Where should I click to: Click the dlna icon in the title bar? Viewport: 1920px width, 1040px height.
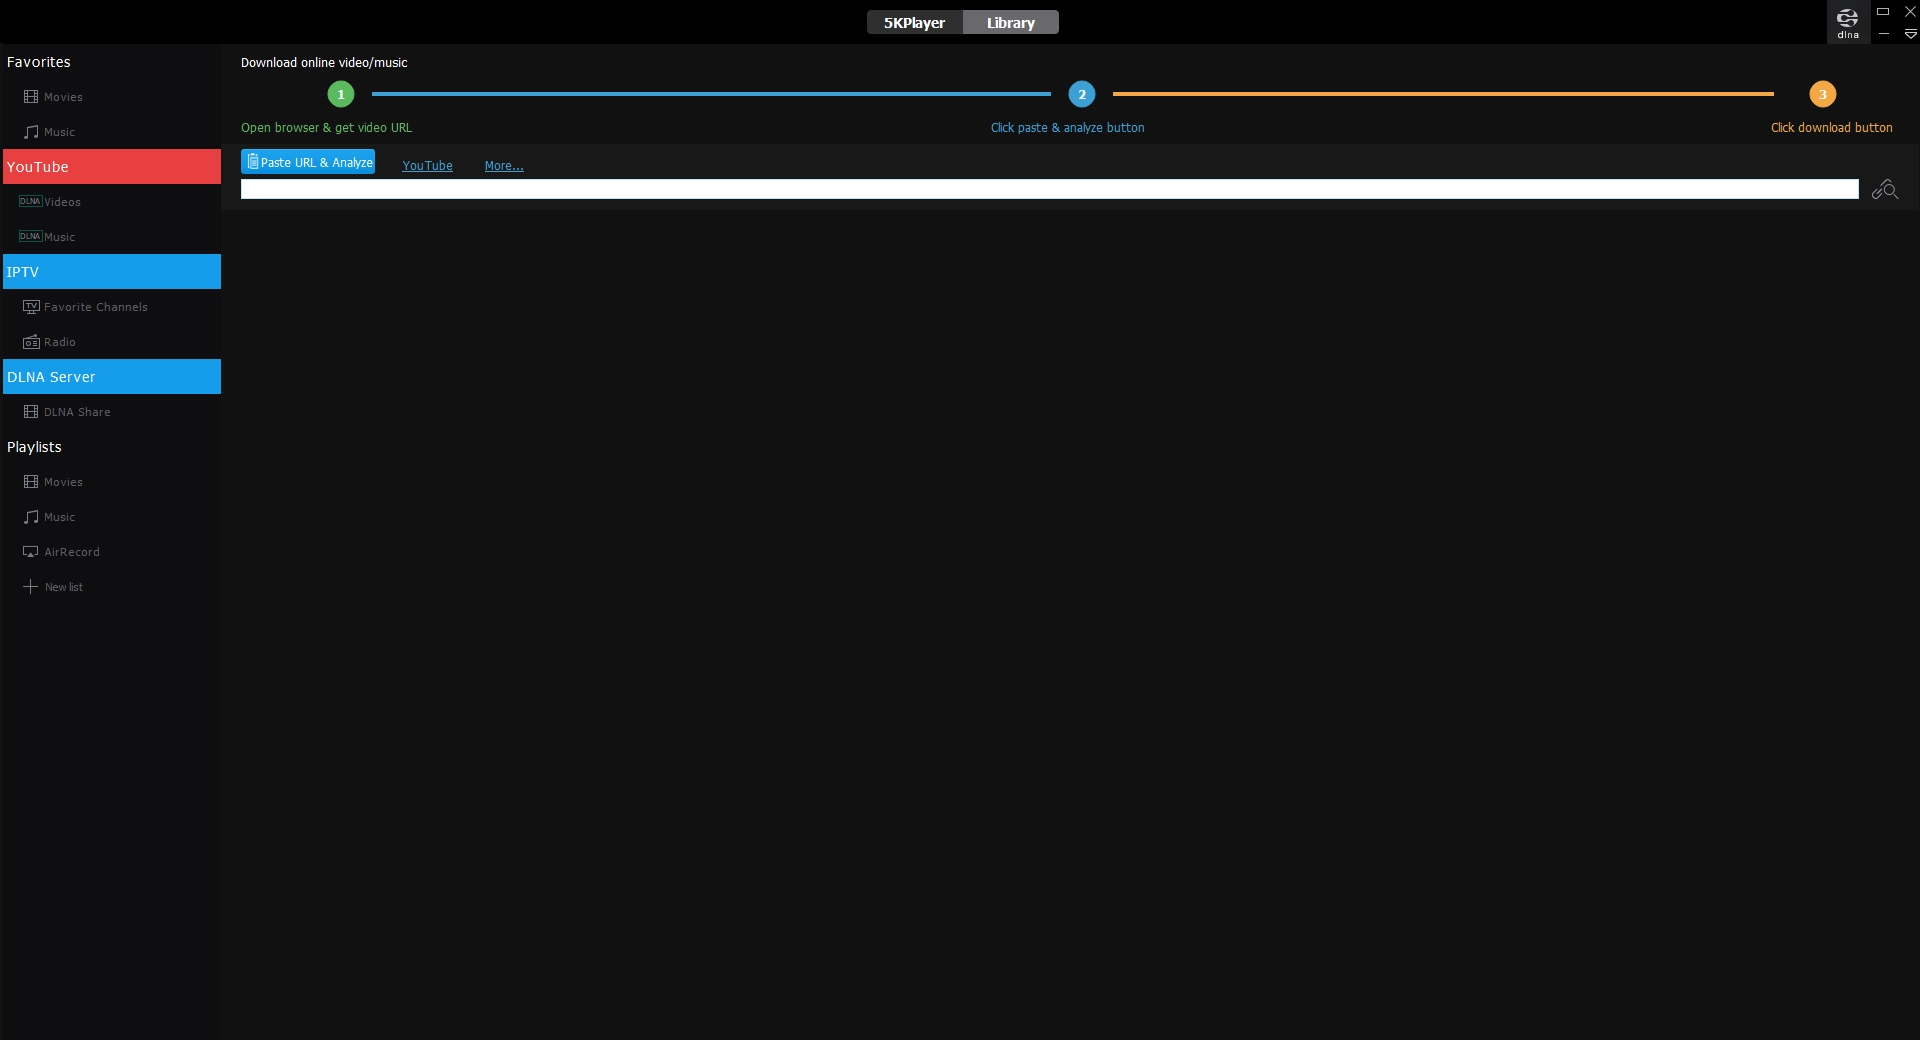pyautogui.click(x=1847, y=21)
